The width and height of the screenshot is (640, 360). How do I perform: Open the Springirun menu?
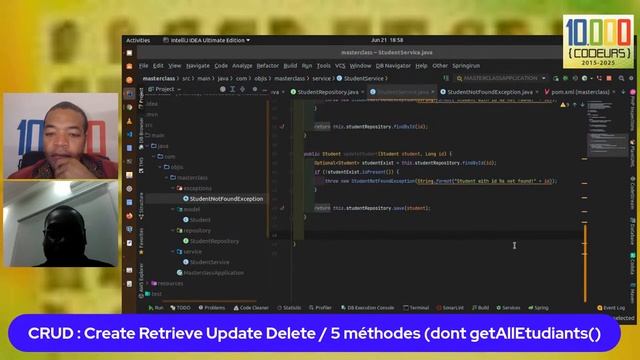[466, 66]
